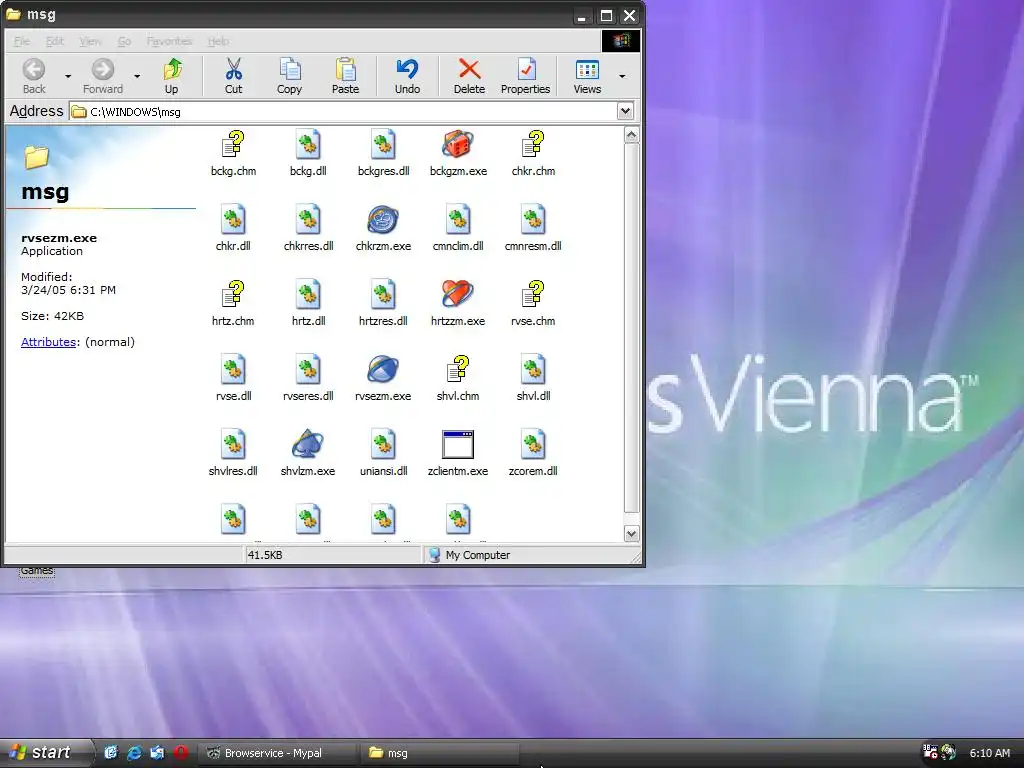Select the rvse.chm help file

click(x=533, y=295)
